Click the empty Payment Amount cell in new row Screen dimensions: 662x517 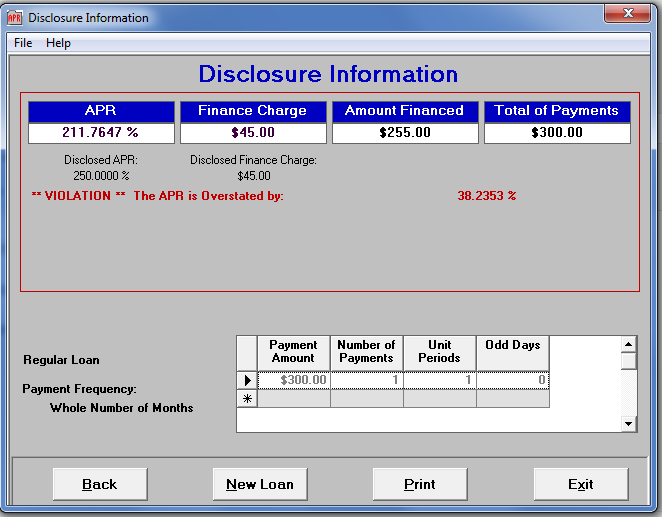[294, 398]
